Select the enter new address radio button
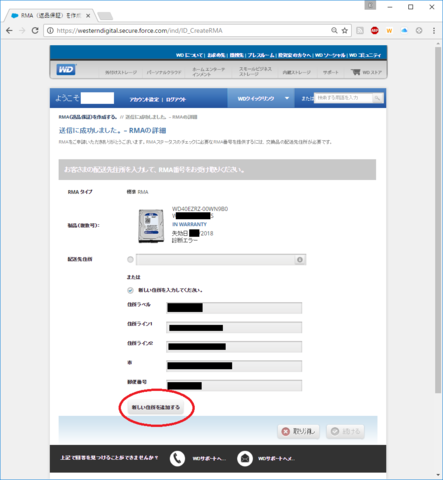The image size is (443, 480). coord(130,290)
